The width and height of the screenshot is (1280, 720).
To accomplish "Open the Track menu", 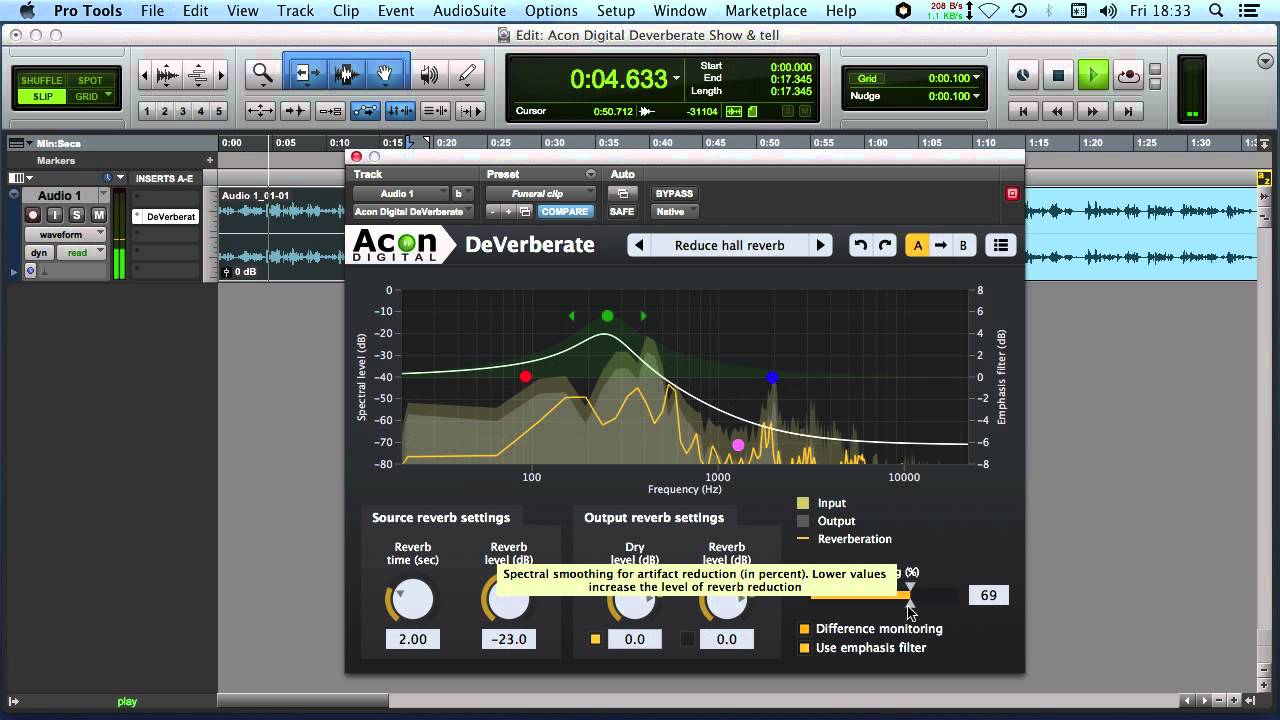I will click(295, 11).
